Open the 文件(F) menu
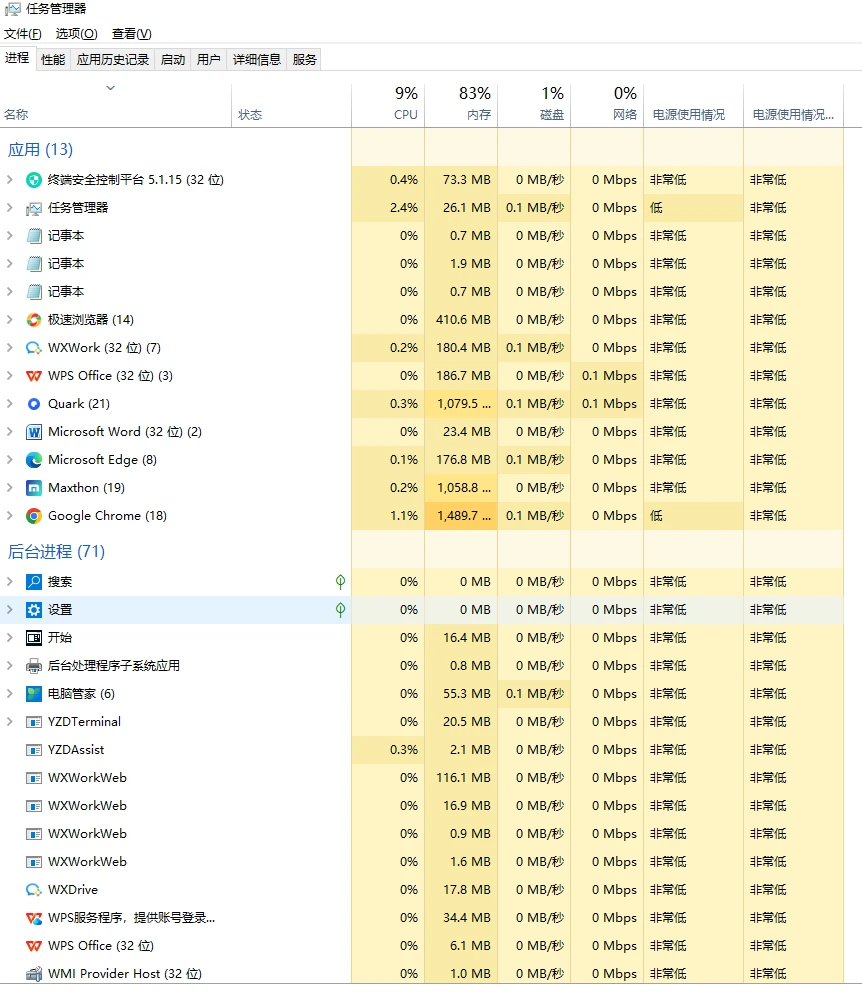 [23, 34]
